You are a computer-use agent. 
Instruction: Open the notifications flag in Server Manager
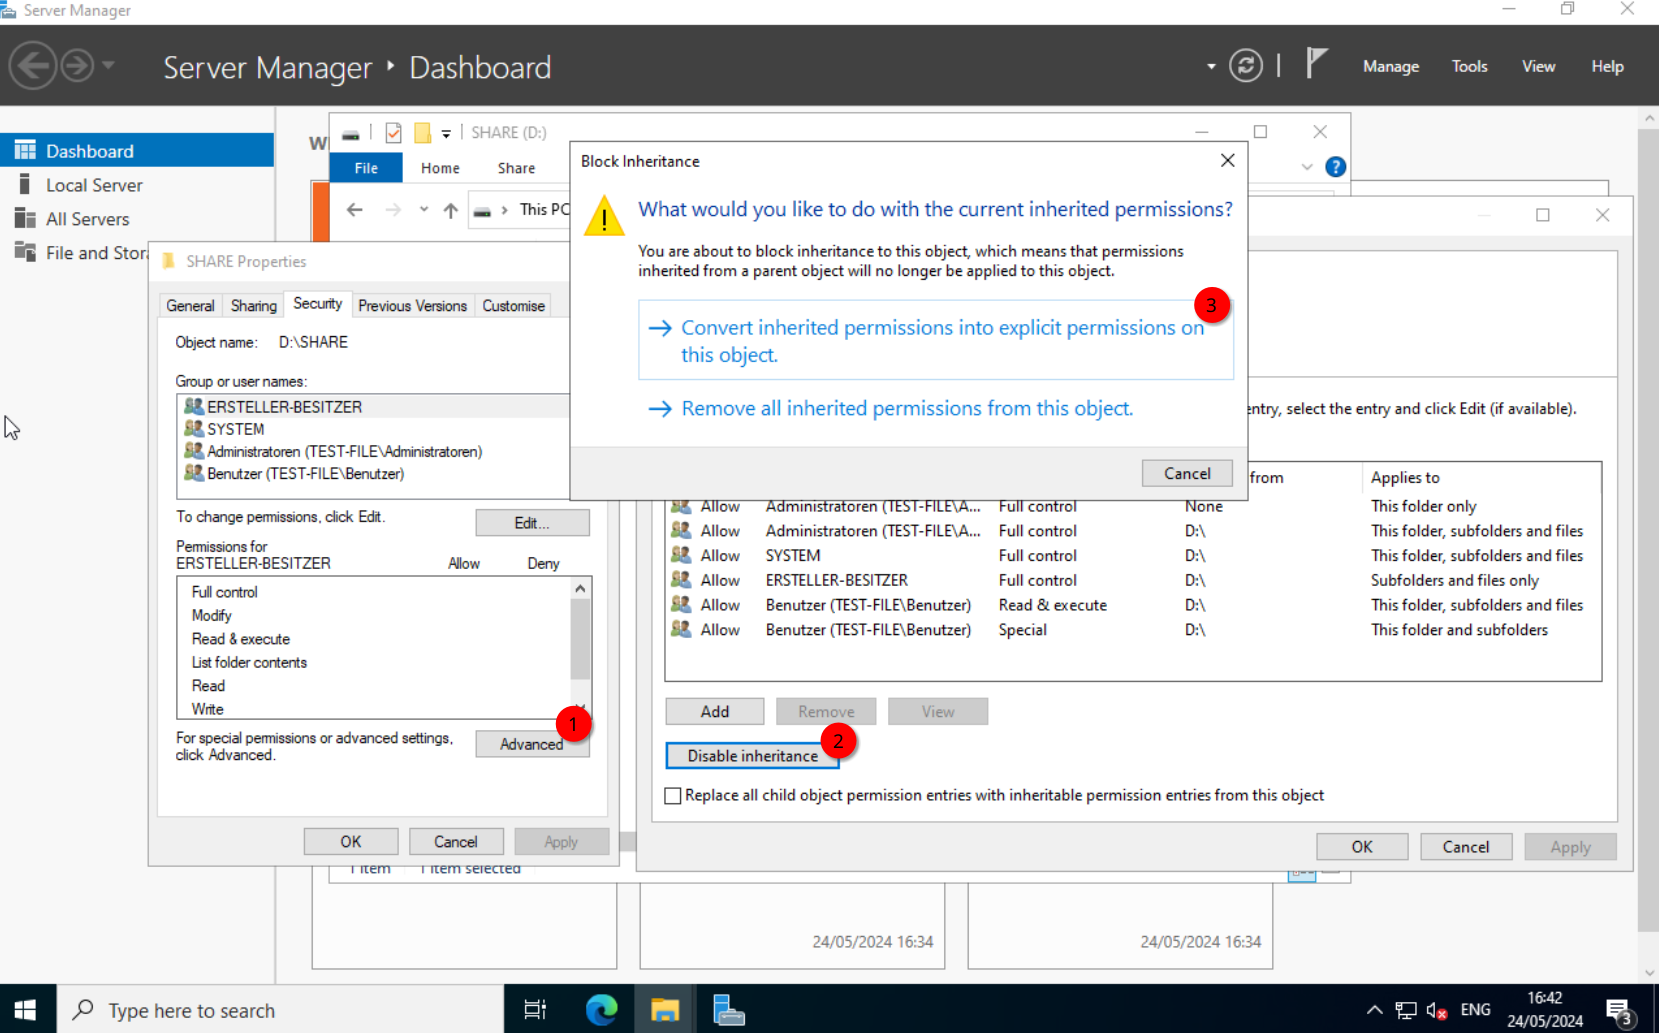(x=1317, y=64)
